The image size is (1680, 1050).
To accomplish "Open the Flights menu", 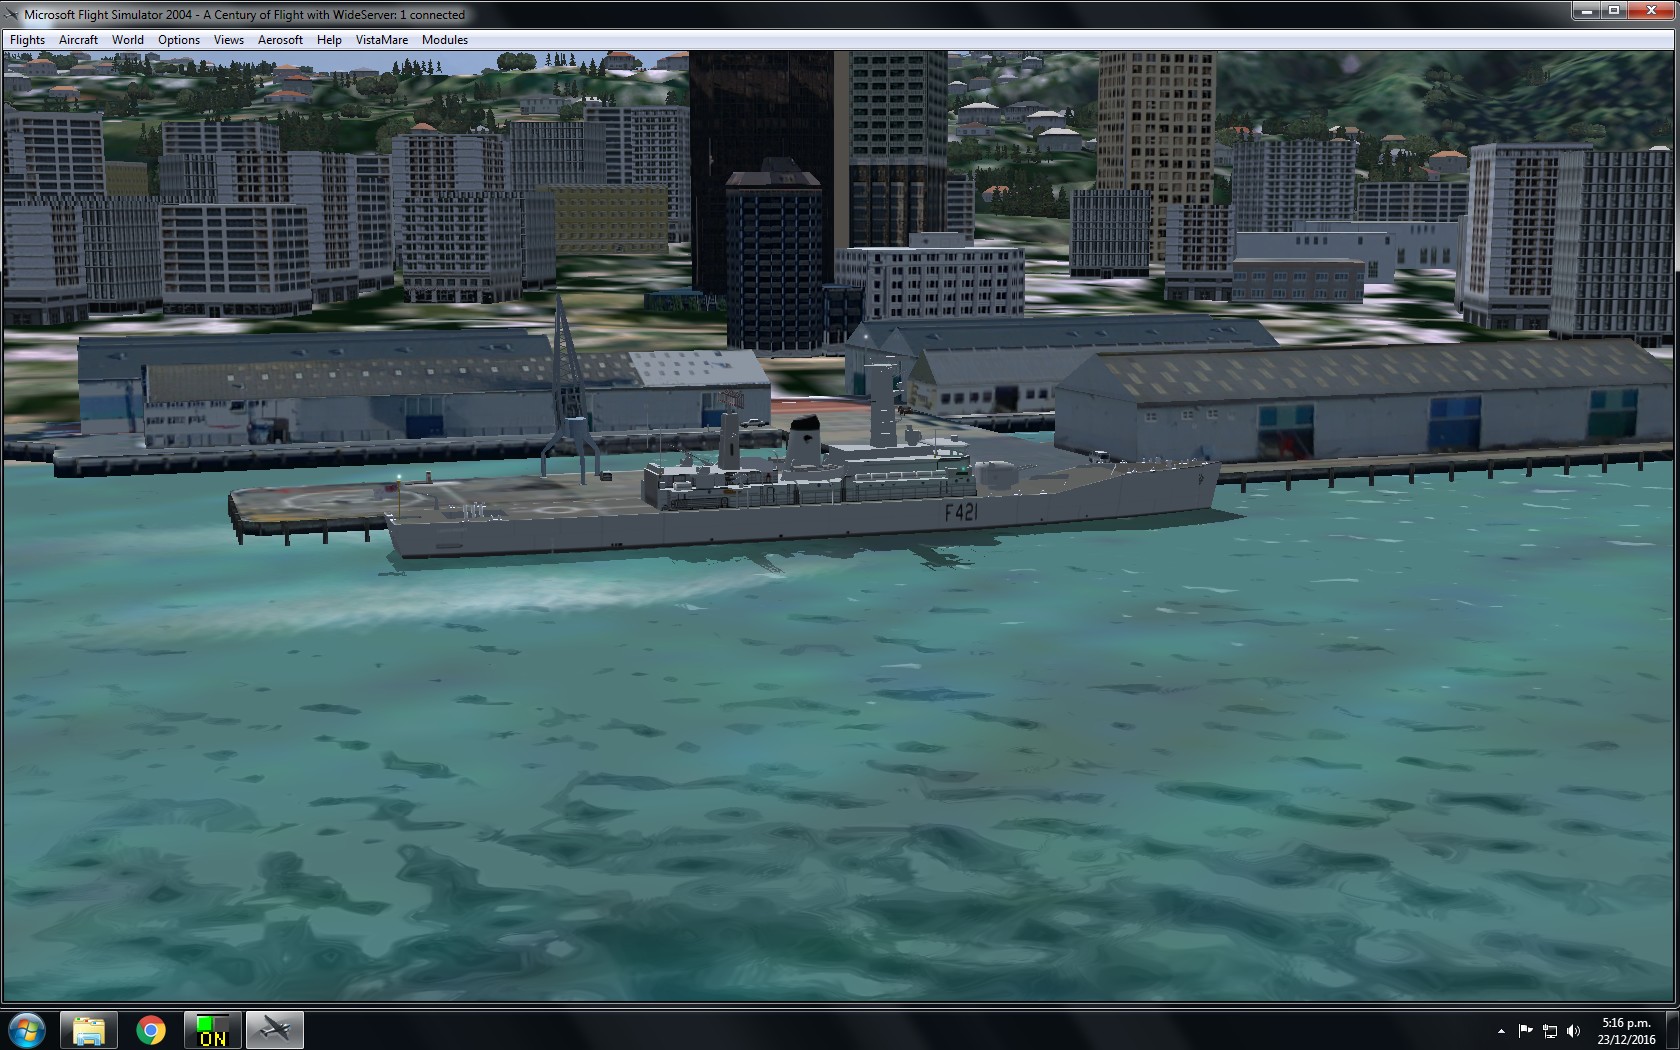I will 27,40.
